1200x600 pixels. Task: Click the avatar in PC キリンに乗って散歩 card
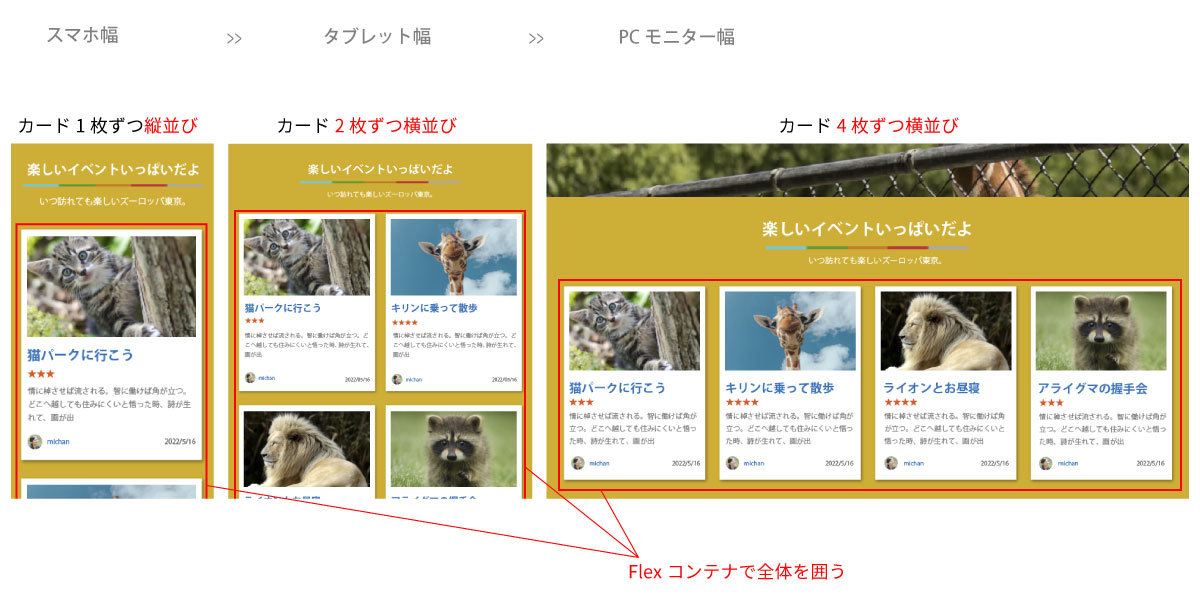click(733, 463)
